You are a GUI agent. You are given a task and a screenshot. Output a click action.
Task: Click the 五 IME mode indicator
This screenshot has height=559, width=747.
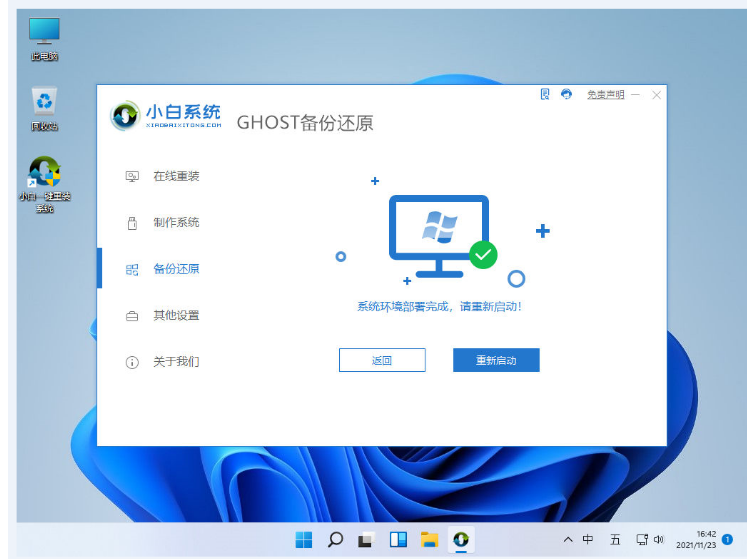coord(615,539)
